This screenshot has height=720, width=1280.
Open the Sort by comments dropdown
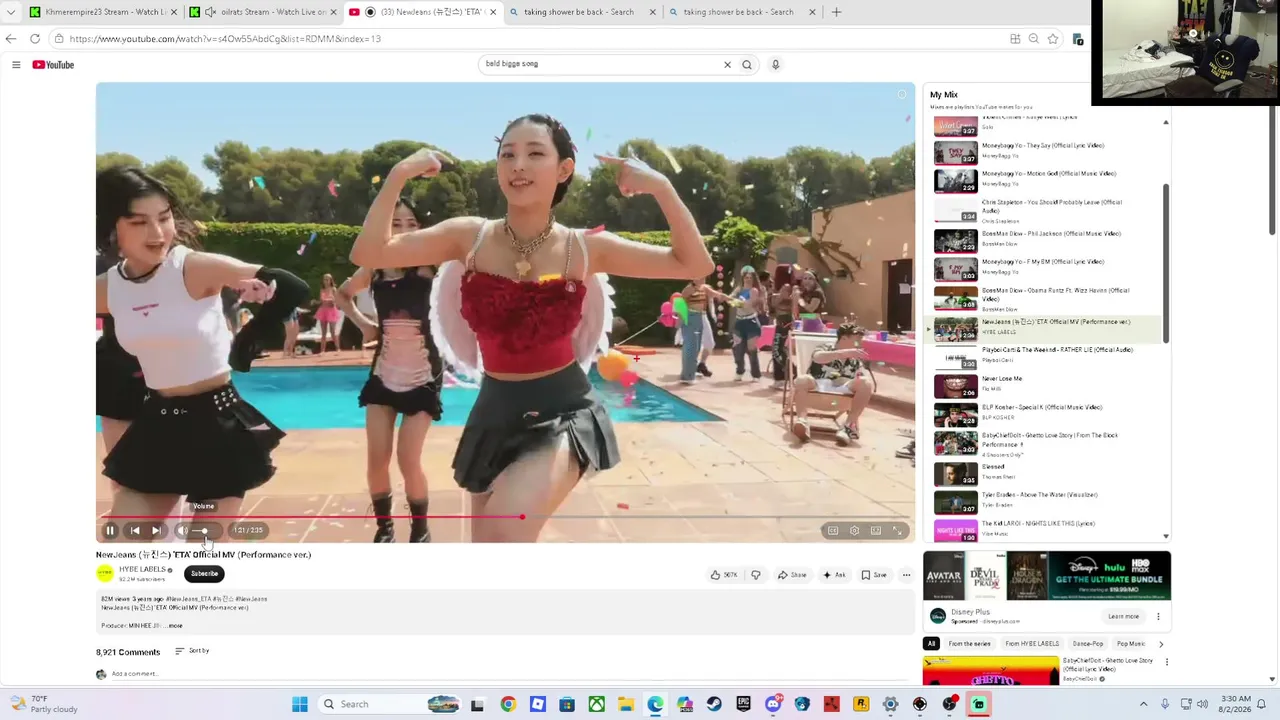[x=192, y=651]
